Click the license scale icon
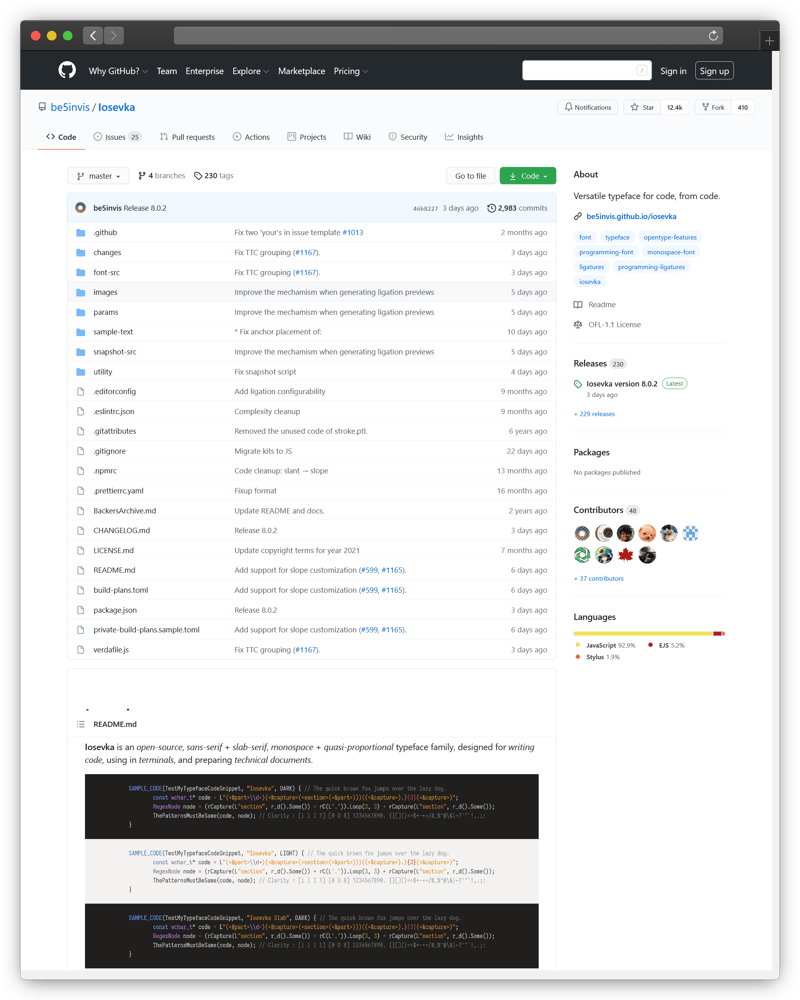 577,325
